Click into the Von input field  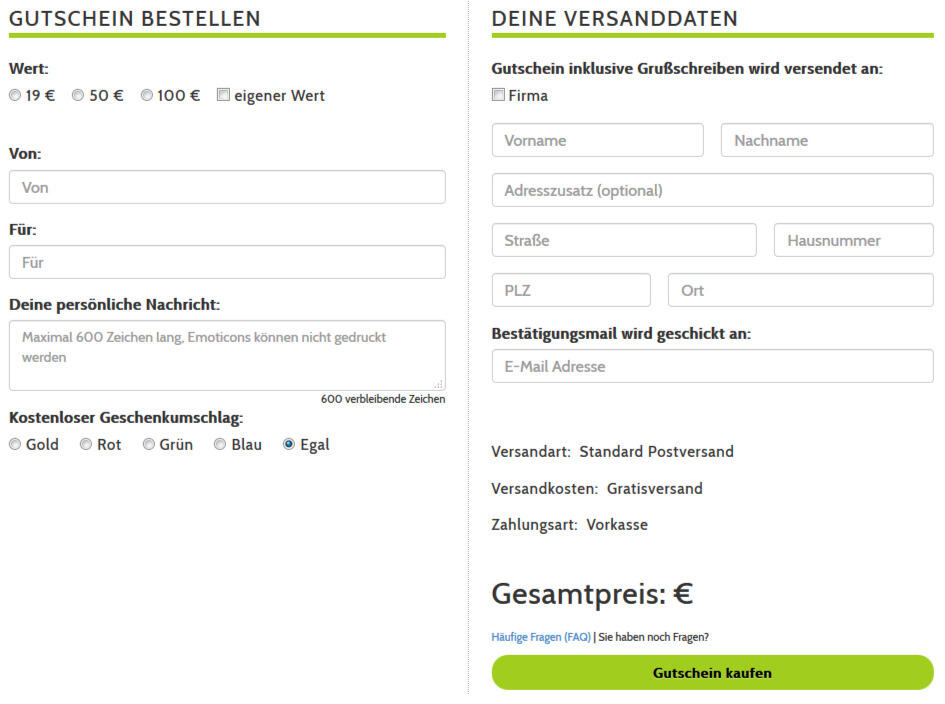(x=227, y=188)
